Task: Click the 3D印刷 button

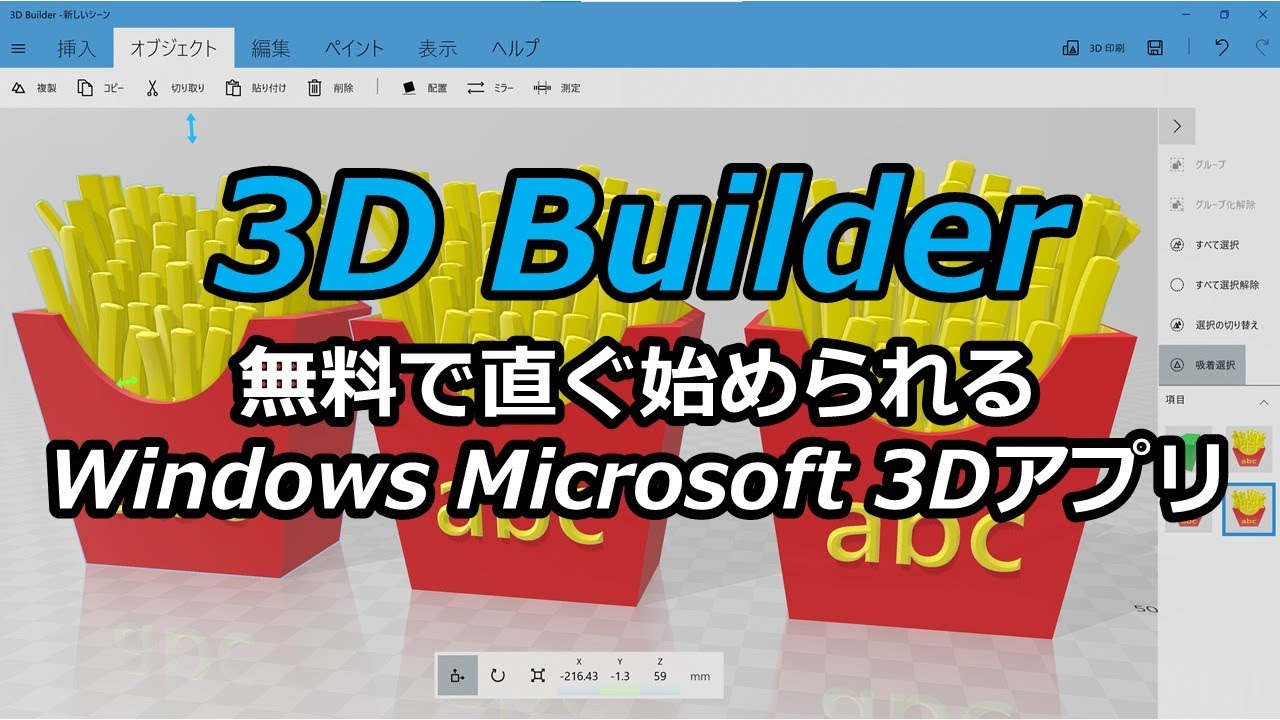Action: click(x=1093, y=48)
